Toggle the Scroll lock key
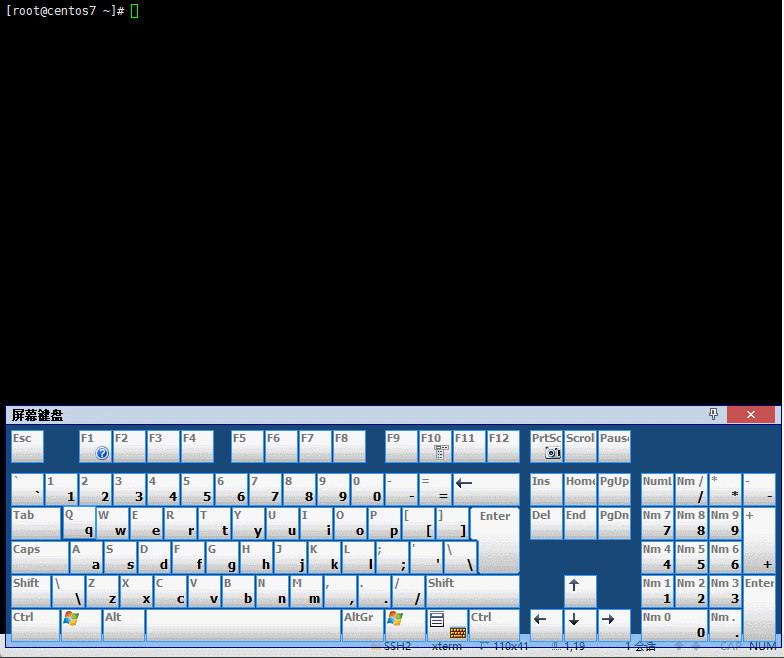The width and height of the screenshot is (784, 658). (580, 446)
